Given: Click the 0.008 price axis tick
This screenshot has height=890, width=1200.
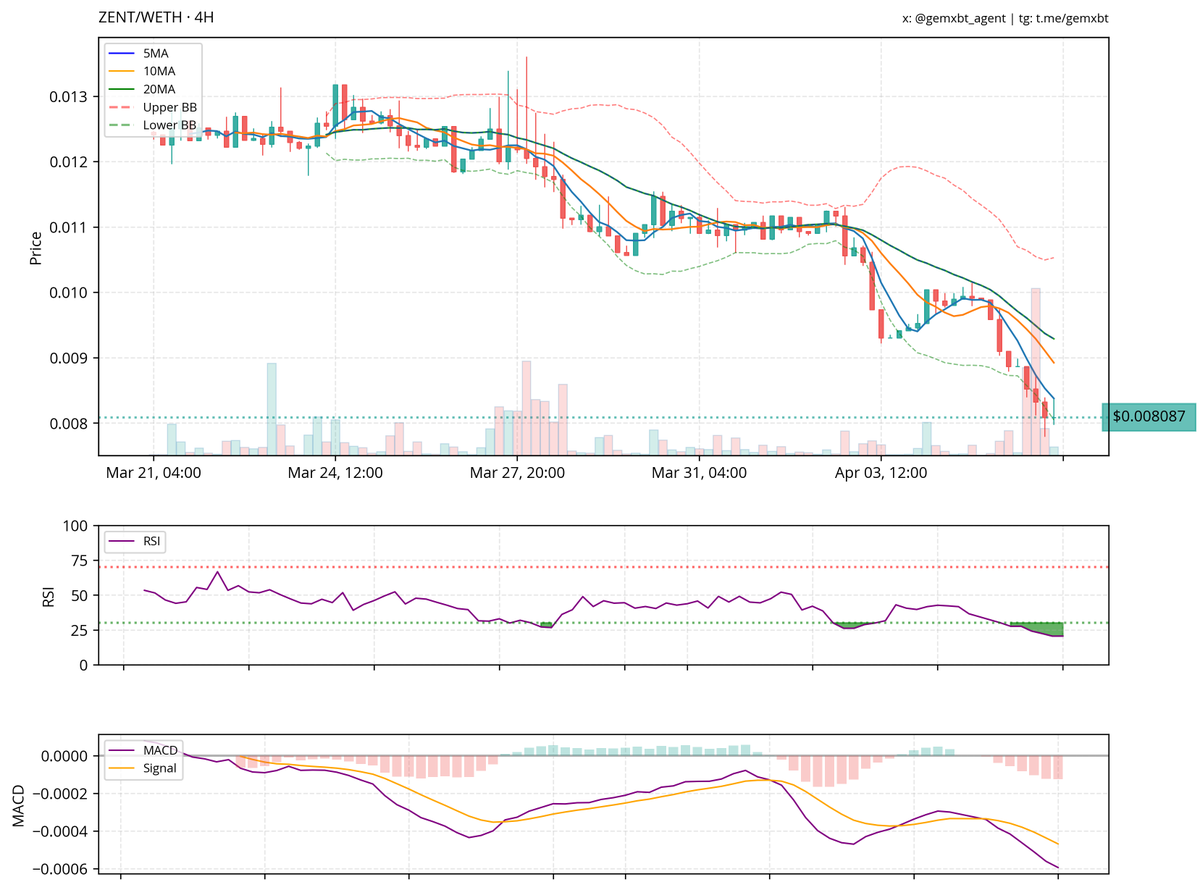Looking at the screenshot, I should pos(70,423).
